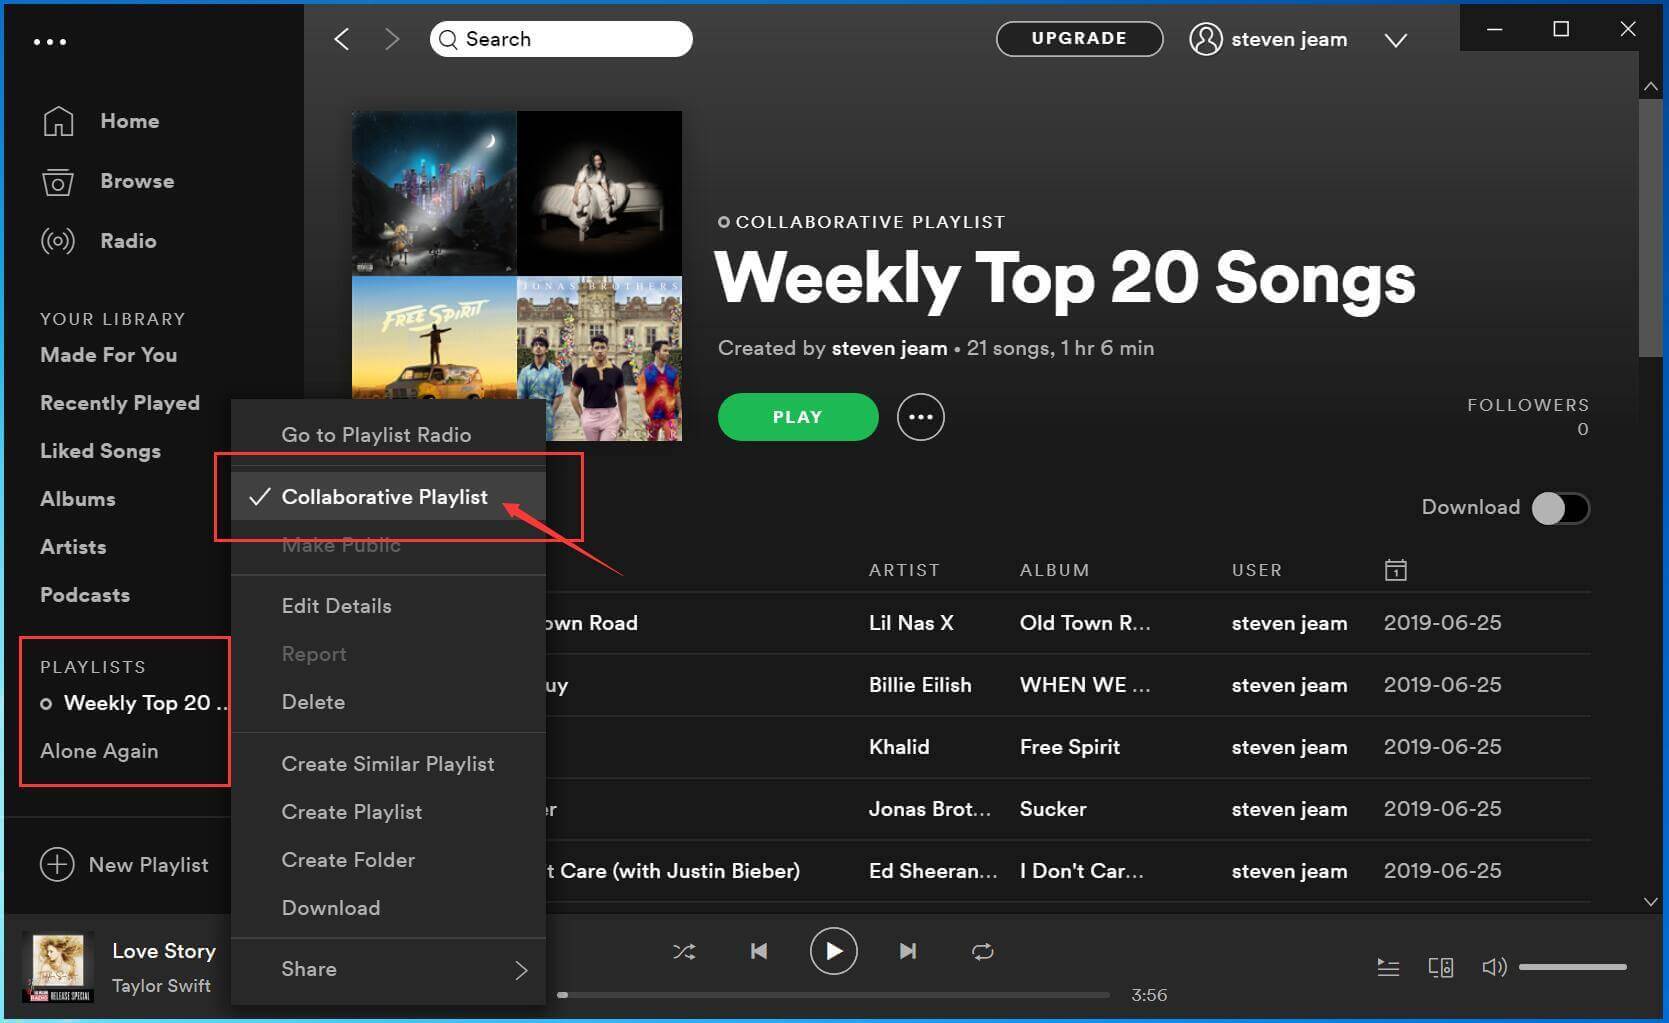Open the playlist more options circle button
Viewport: 1669px width, 1023px height.
coord(921,417)
